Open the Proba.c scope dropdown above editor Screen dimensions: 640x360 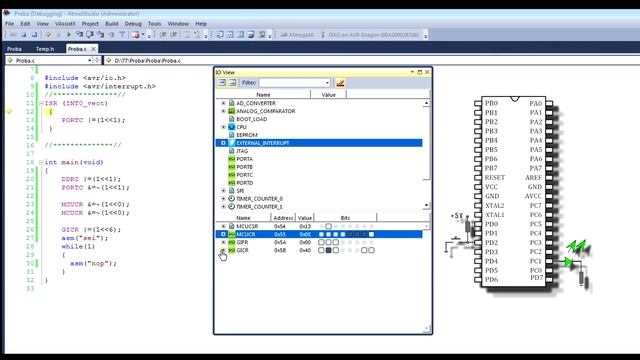pyautogui.click(x=89, y=60)
